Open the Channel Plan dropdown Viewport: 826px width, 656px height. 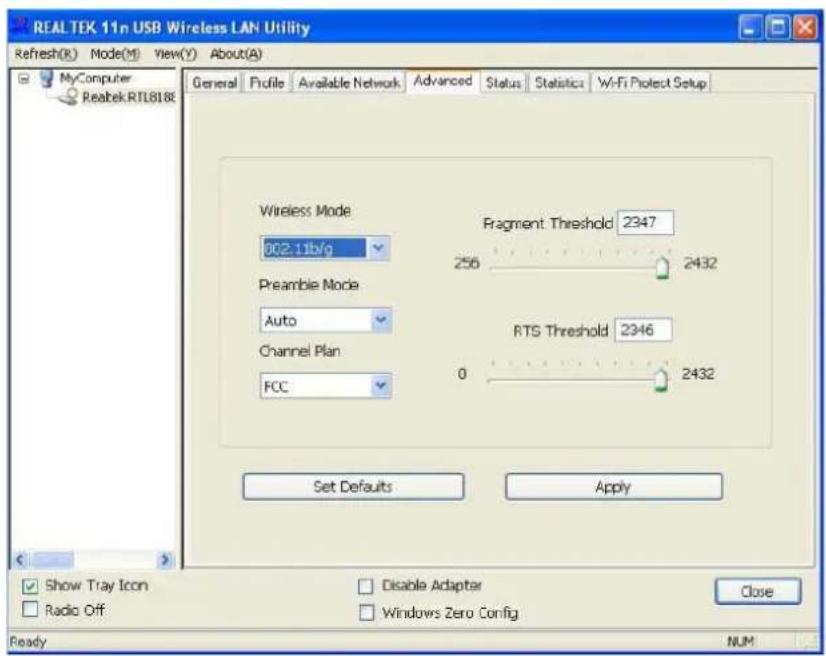[380, 386]
